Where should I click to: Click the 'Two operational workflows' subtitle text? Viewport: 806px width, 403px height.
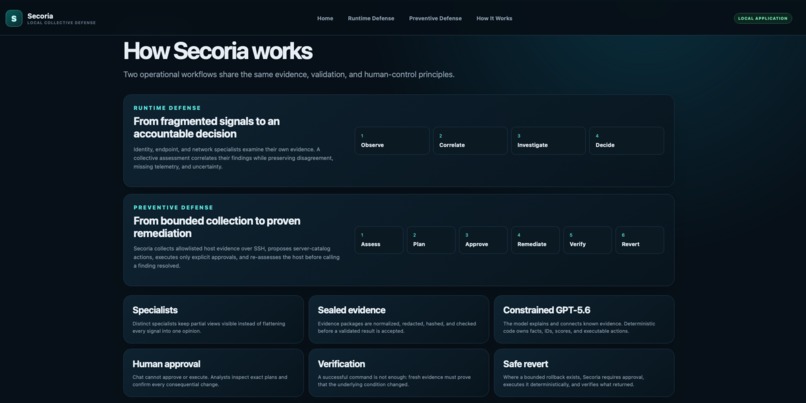point(289,75)
